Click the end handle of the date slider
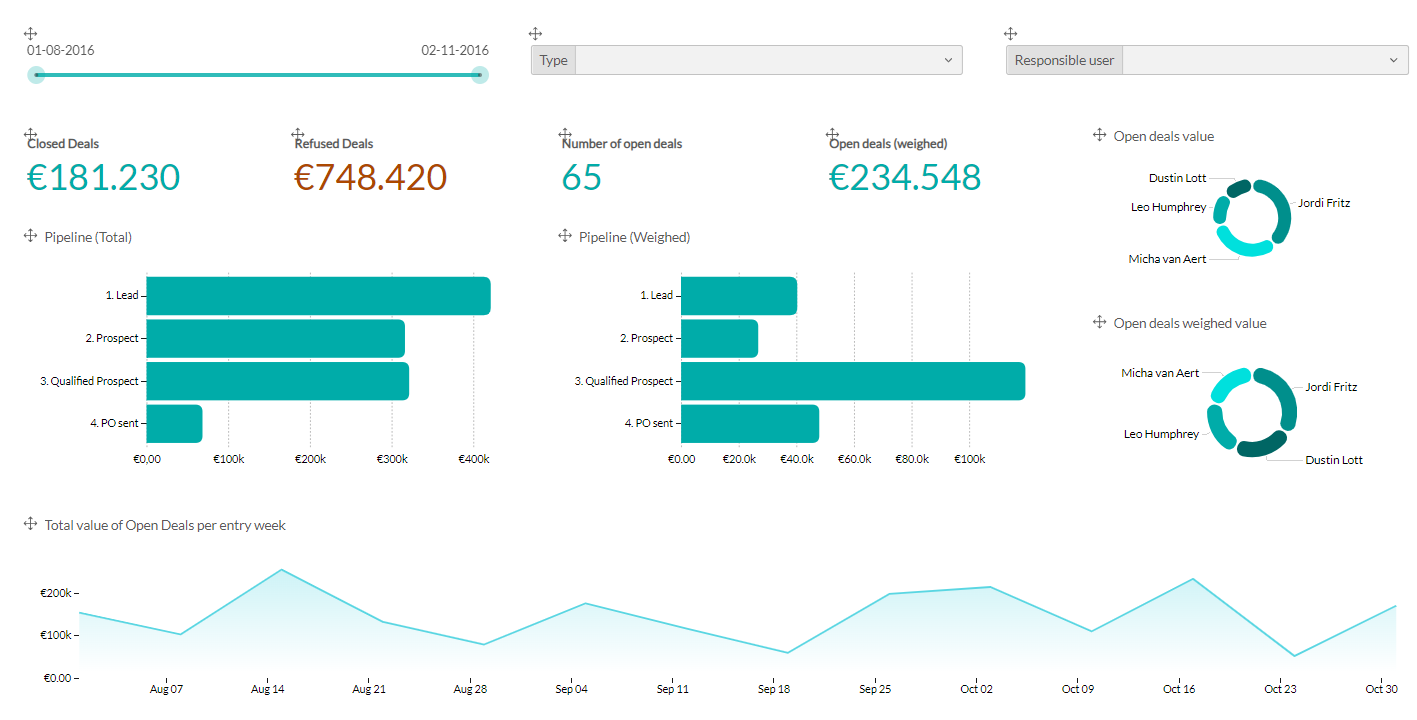The width and height of the screenshot is (1417, 720). click(480, 75)
